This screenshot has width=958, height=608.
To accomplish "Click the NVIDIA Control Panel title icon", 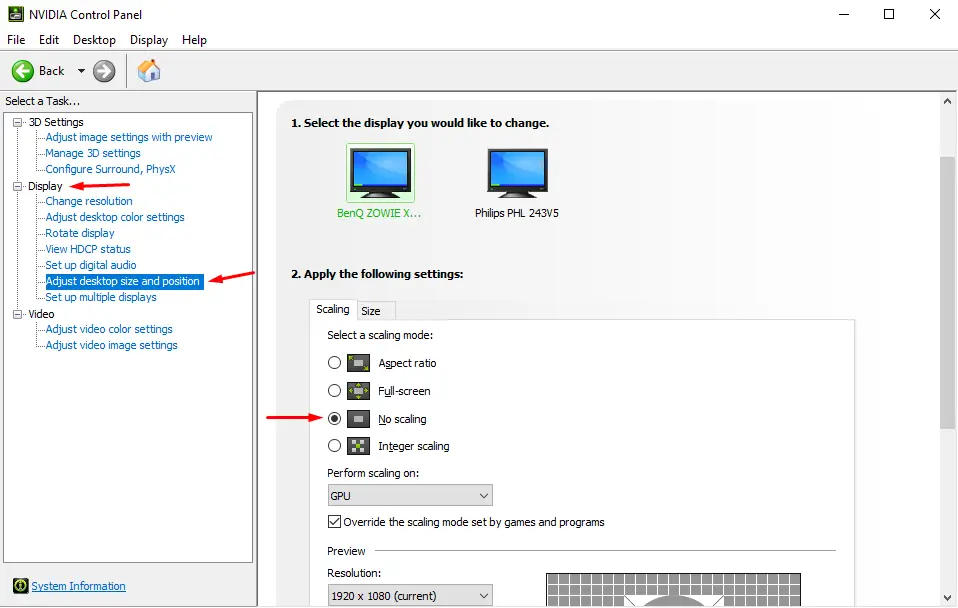I will click(16, 14).
